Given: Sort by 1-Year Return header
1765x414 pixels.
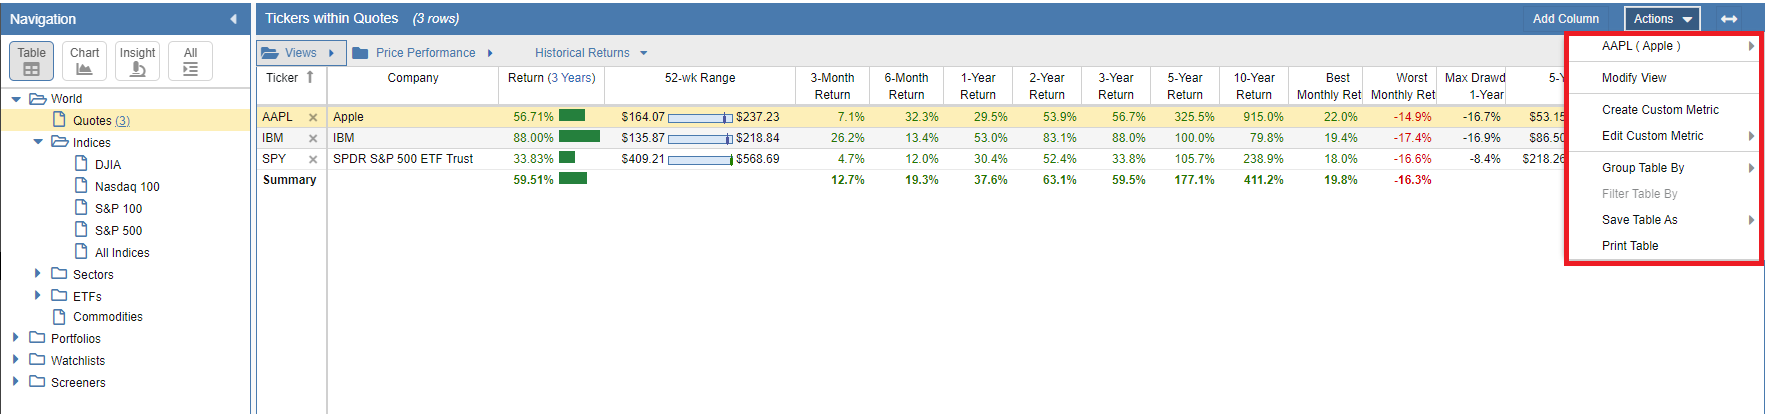Looking at the screenshot, I should pos(978,86).
